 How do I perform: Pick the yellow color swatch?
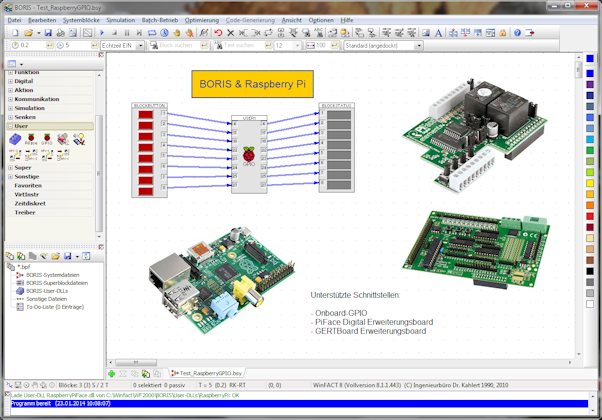tap(590, 183)
